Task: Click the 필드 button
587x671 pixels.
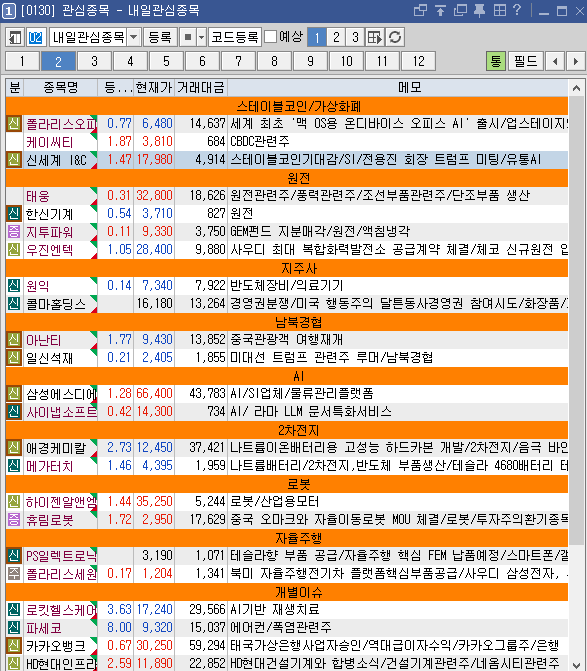Action: coord(526,61)
